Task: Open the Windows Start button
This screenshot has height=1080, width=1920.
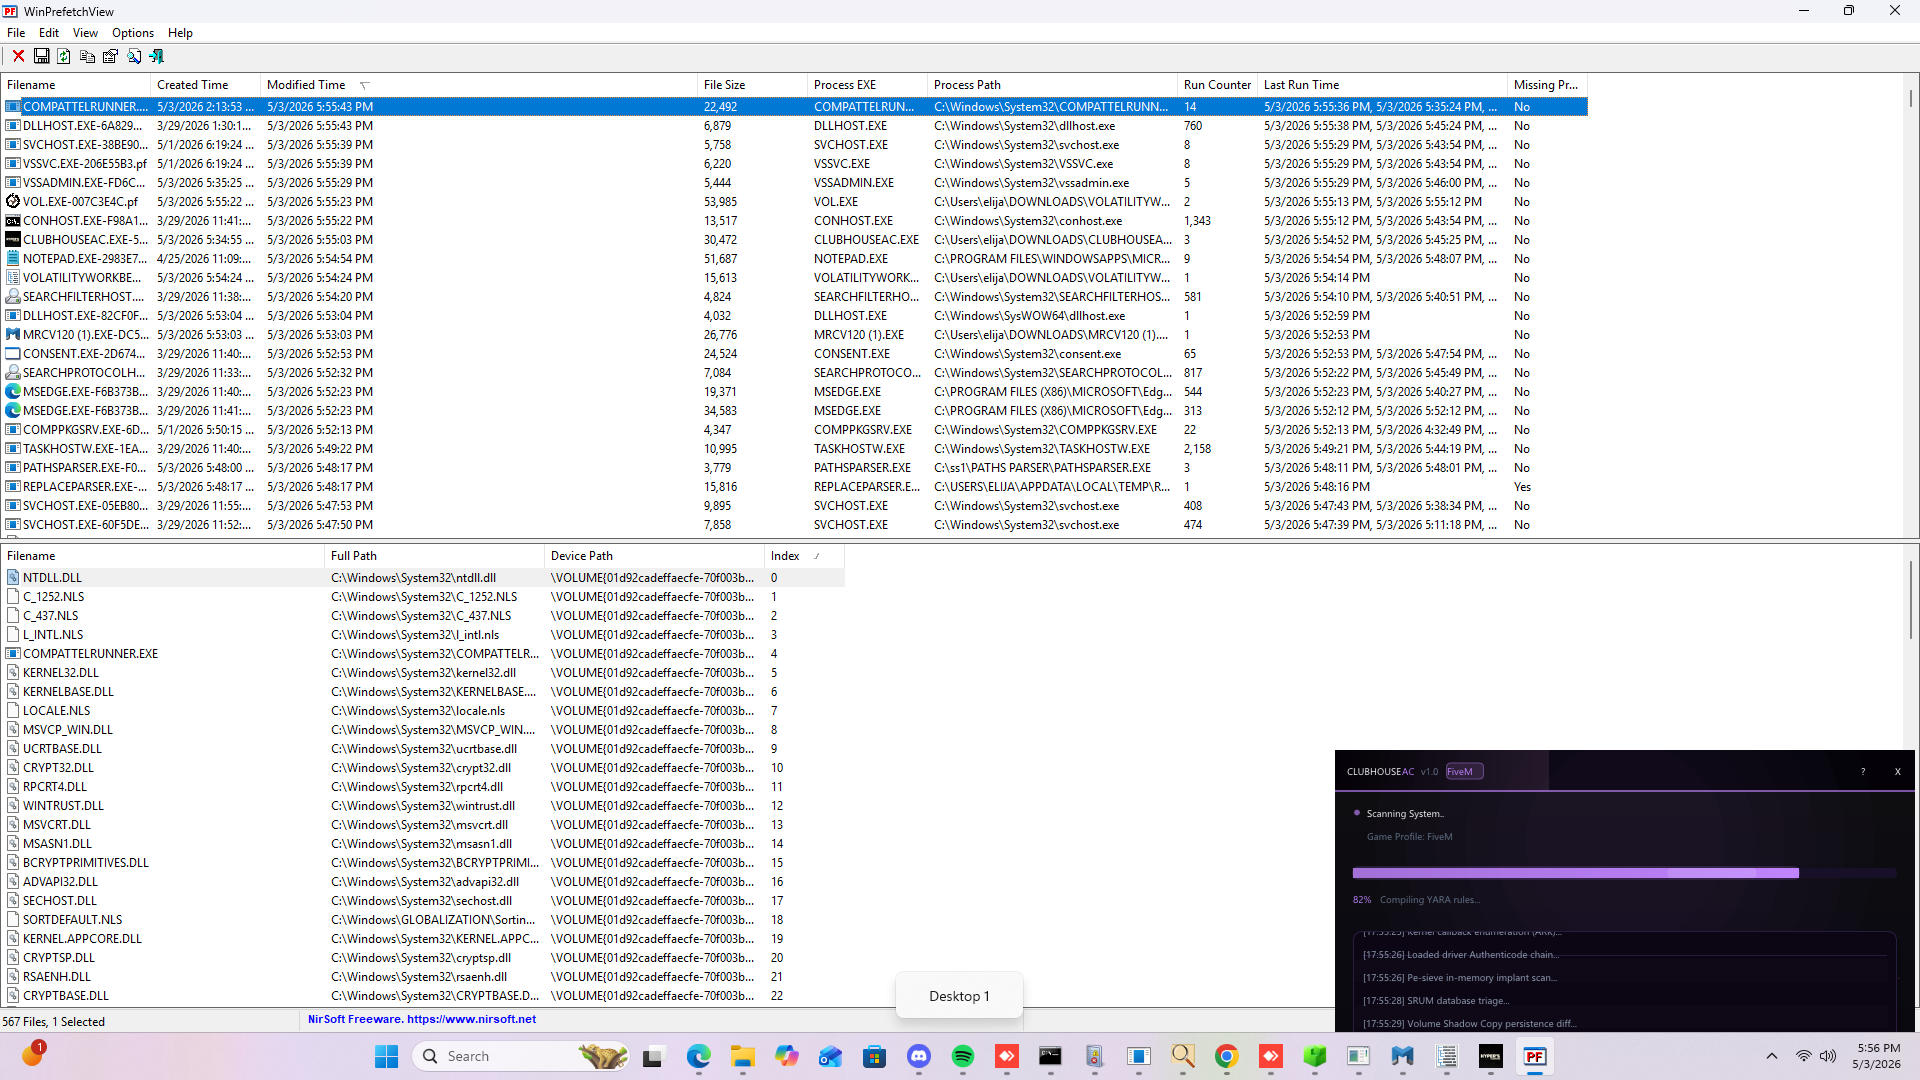Action: pos(386,1056)
